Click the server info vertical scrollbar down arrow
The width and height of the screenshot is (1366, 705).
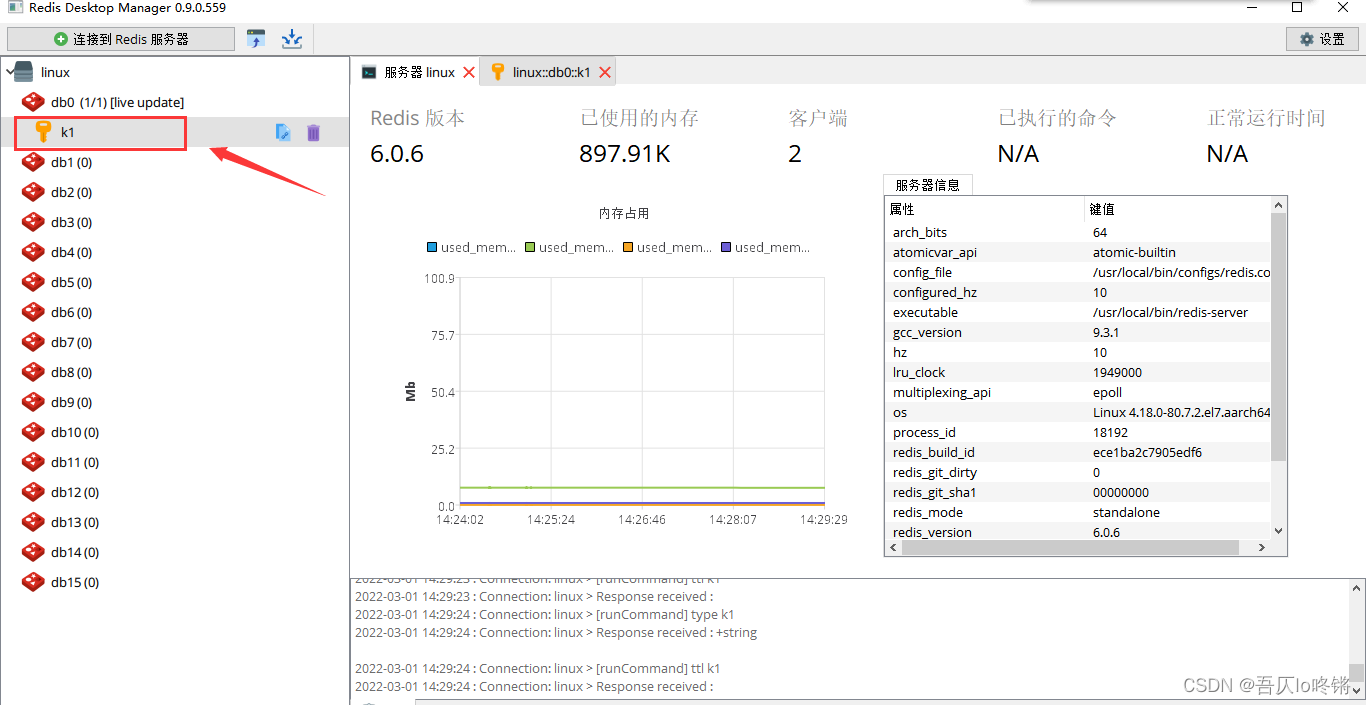[1278, 531]
